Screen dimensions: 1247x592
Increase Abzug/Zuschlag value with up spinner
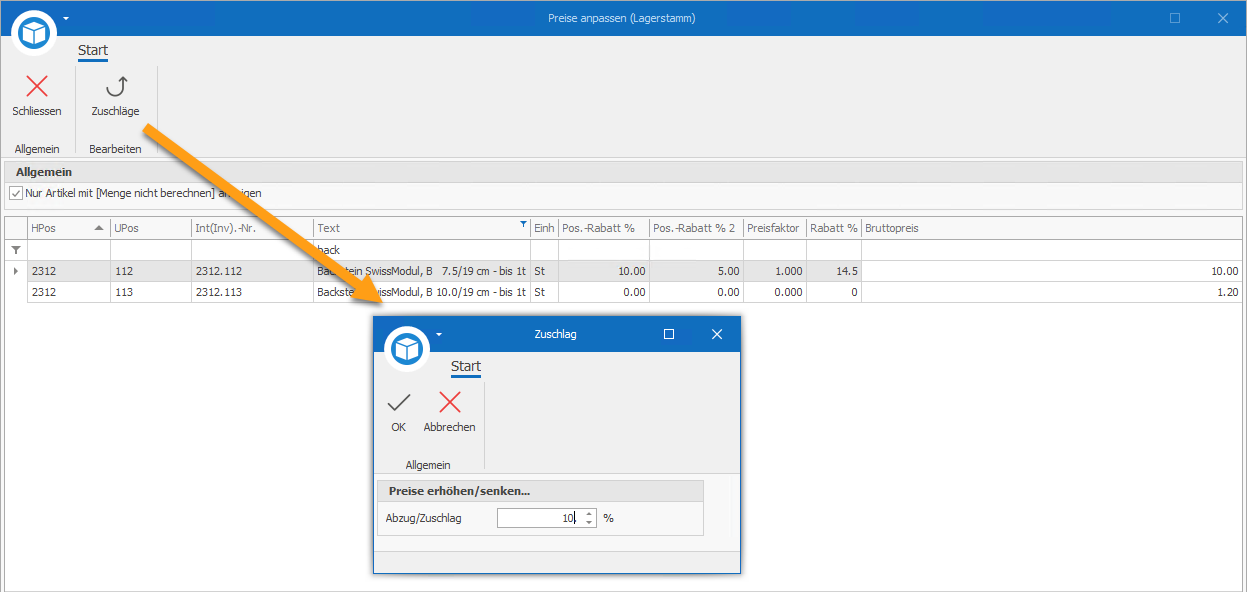[x=589, y=513]
